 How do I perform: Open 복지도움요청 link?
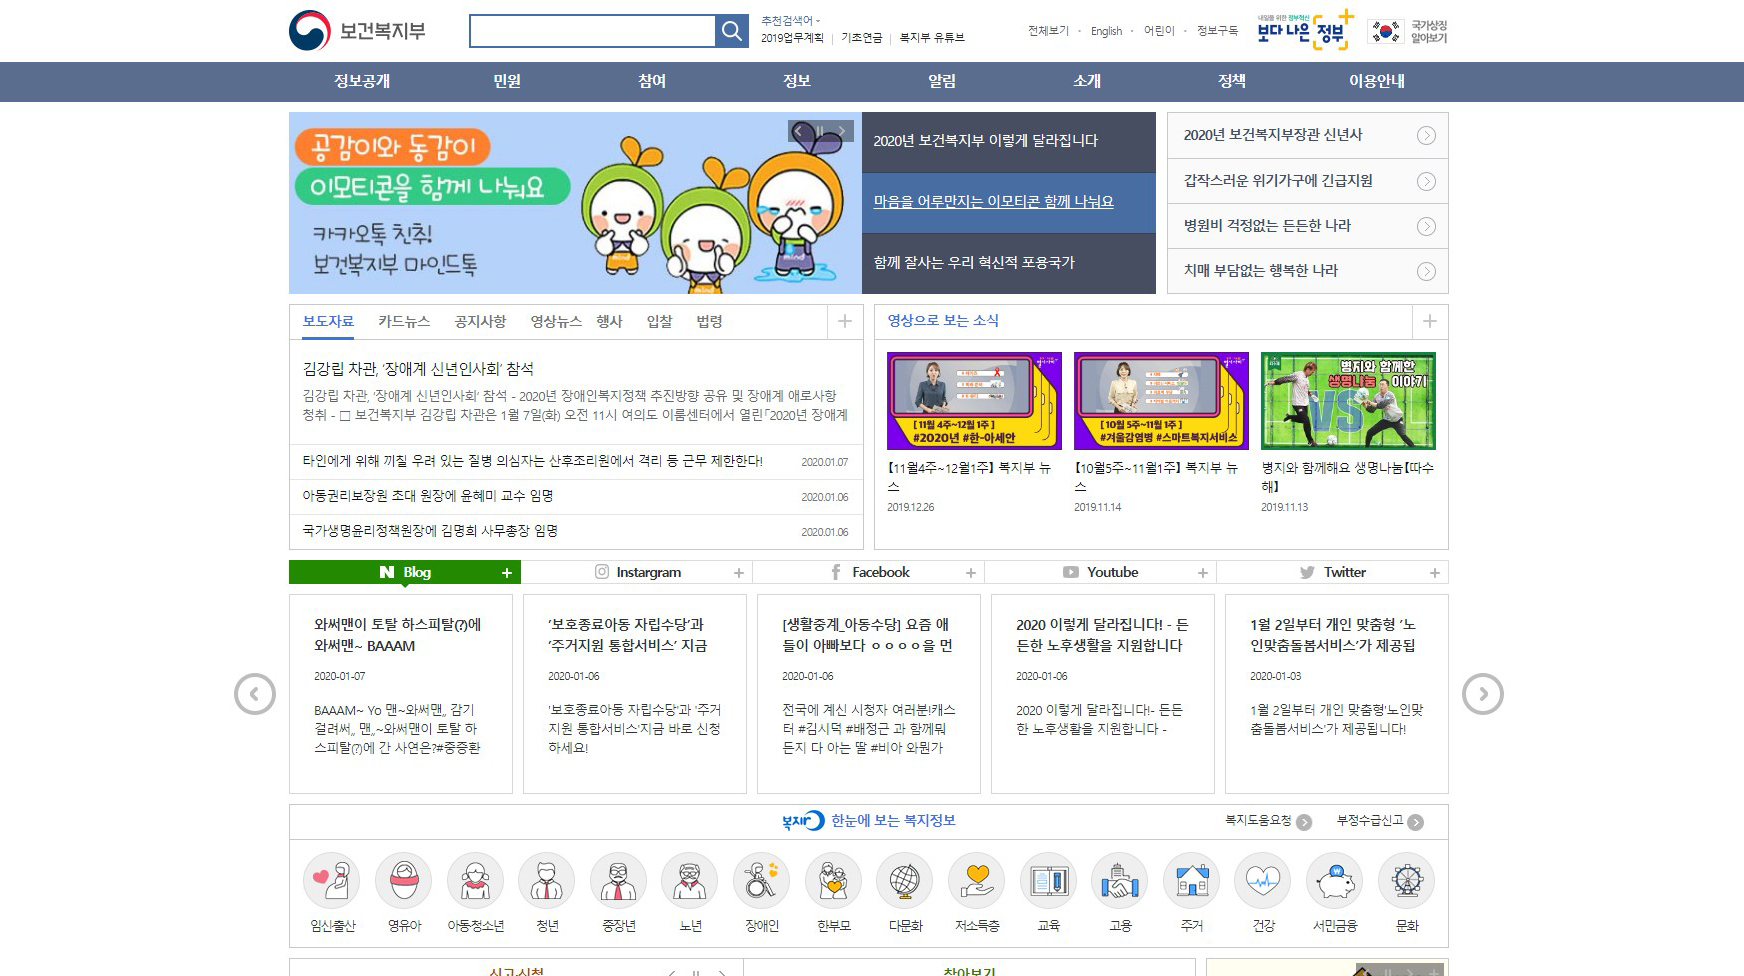1268,821
